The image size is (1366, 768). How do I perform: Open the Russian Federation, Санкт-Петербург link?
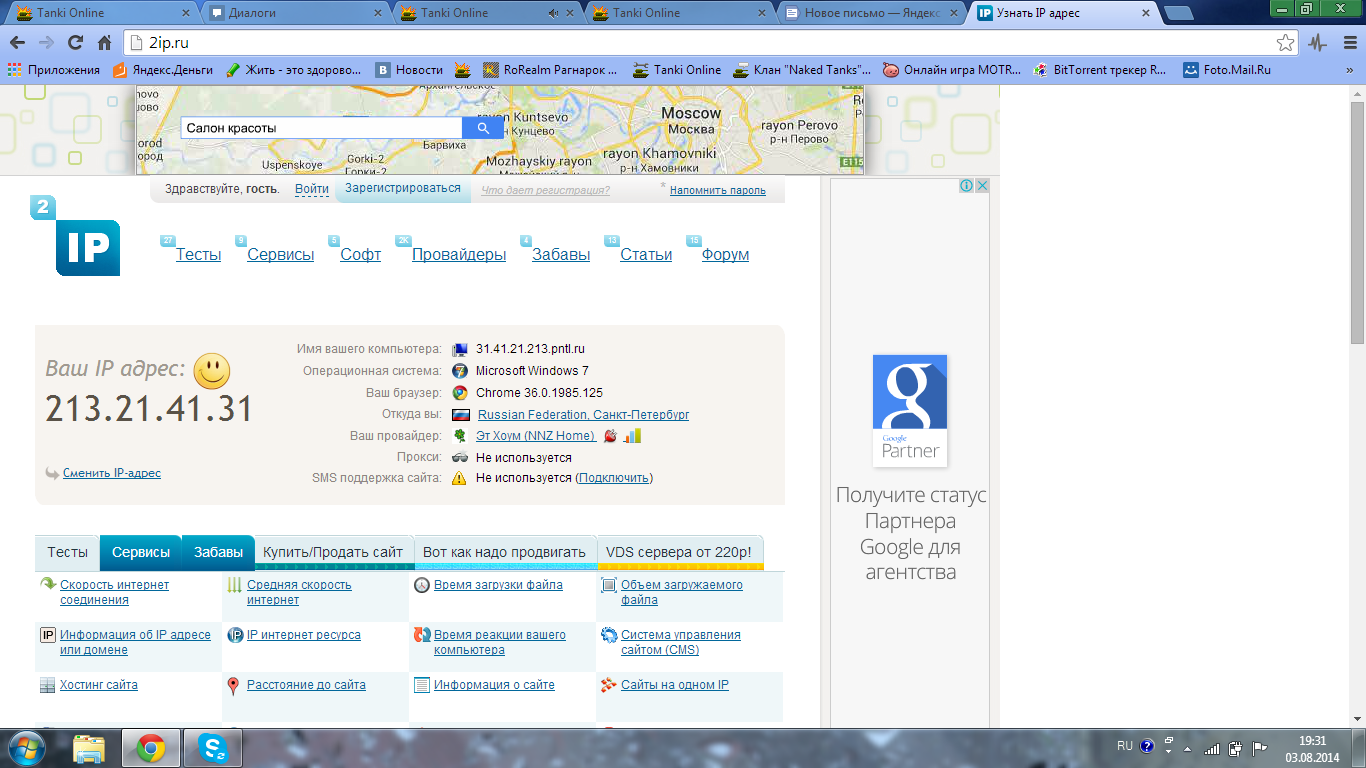click(x=583, y=414)
